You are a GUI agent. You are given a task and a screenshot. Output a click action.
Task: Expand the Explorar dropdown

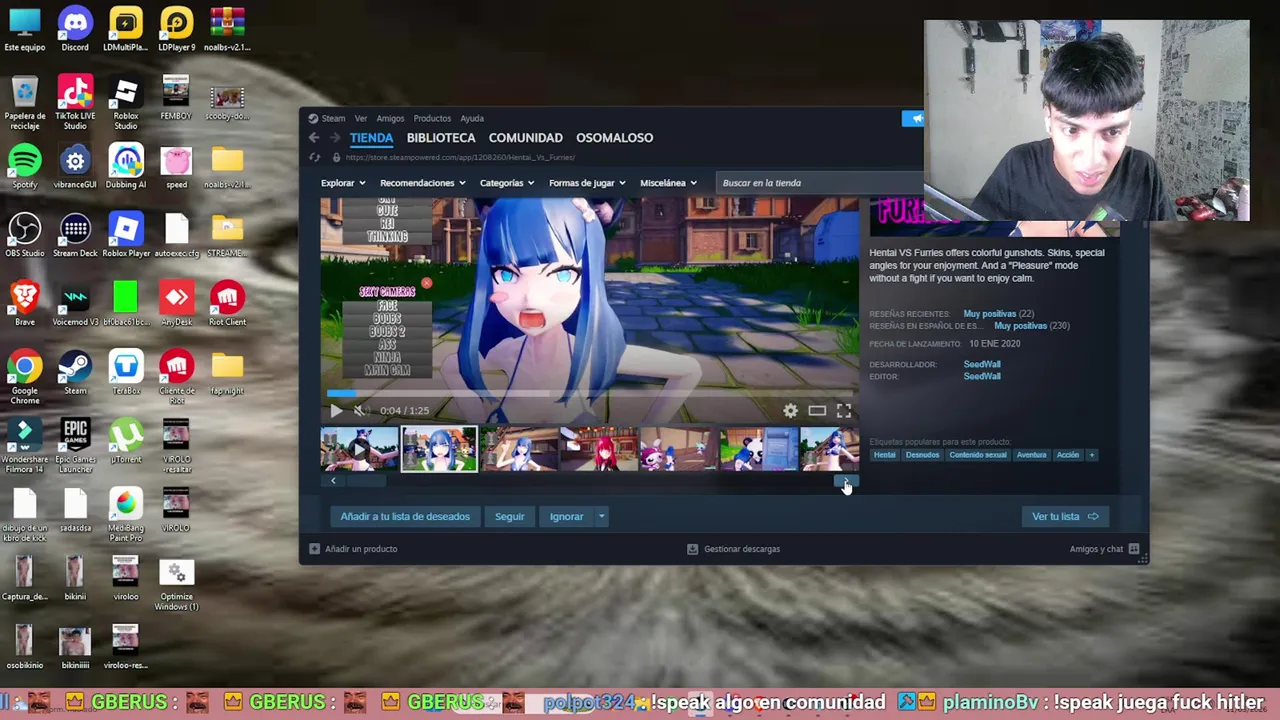point(343,183)
